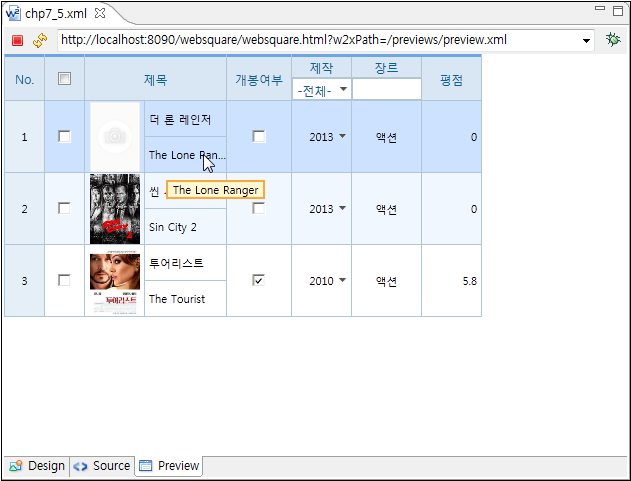The image size is (631, 481).
Task: Click the green debug bug icon
Action: (613, 40)
